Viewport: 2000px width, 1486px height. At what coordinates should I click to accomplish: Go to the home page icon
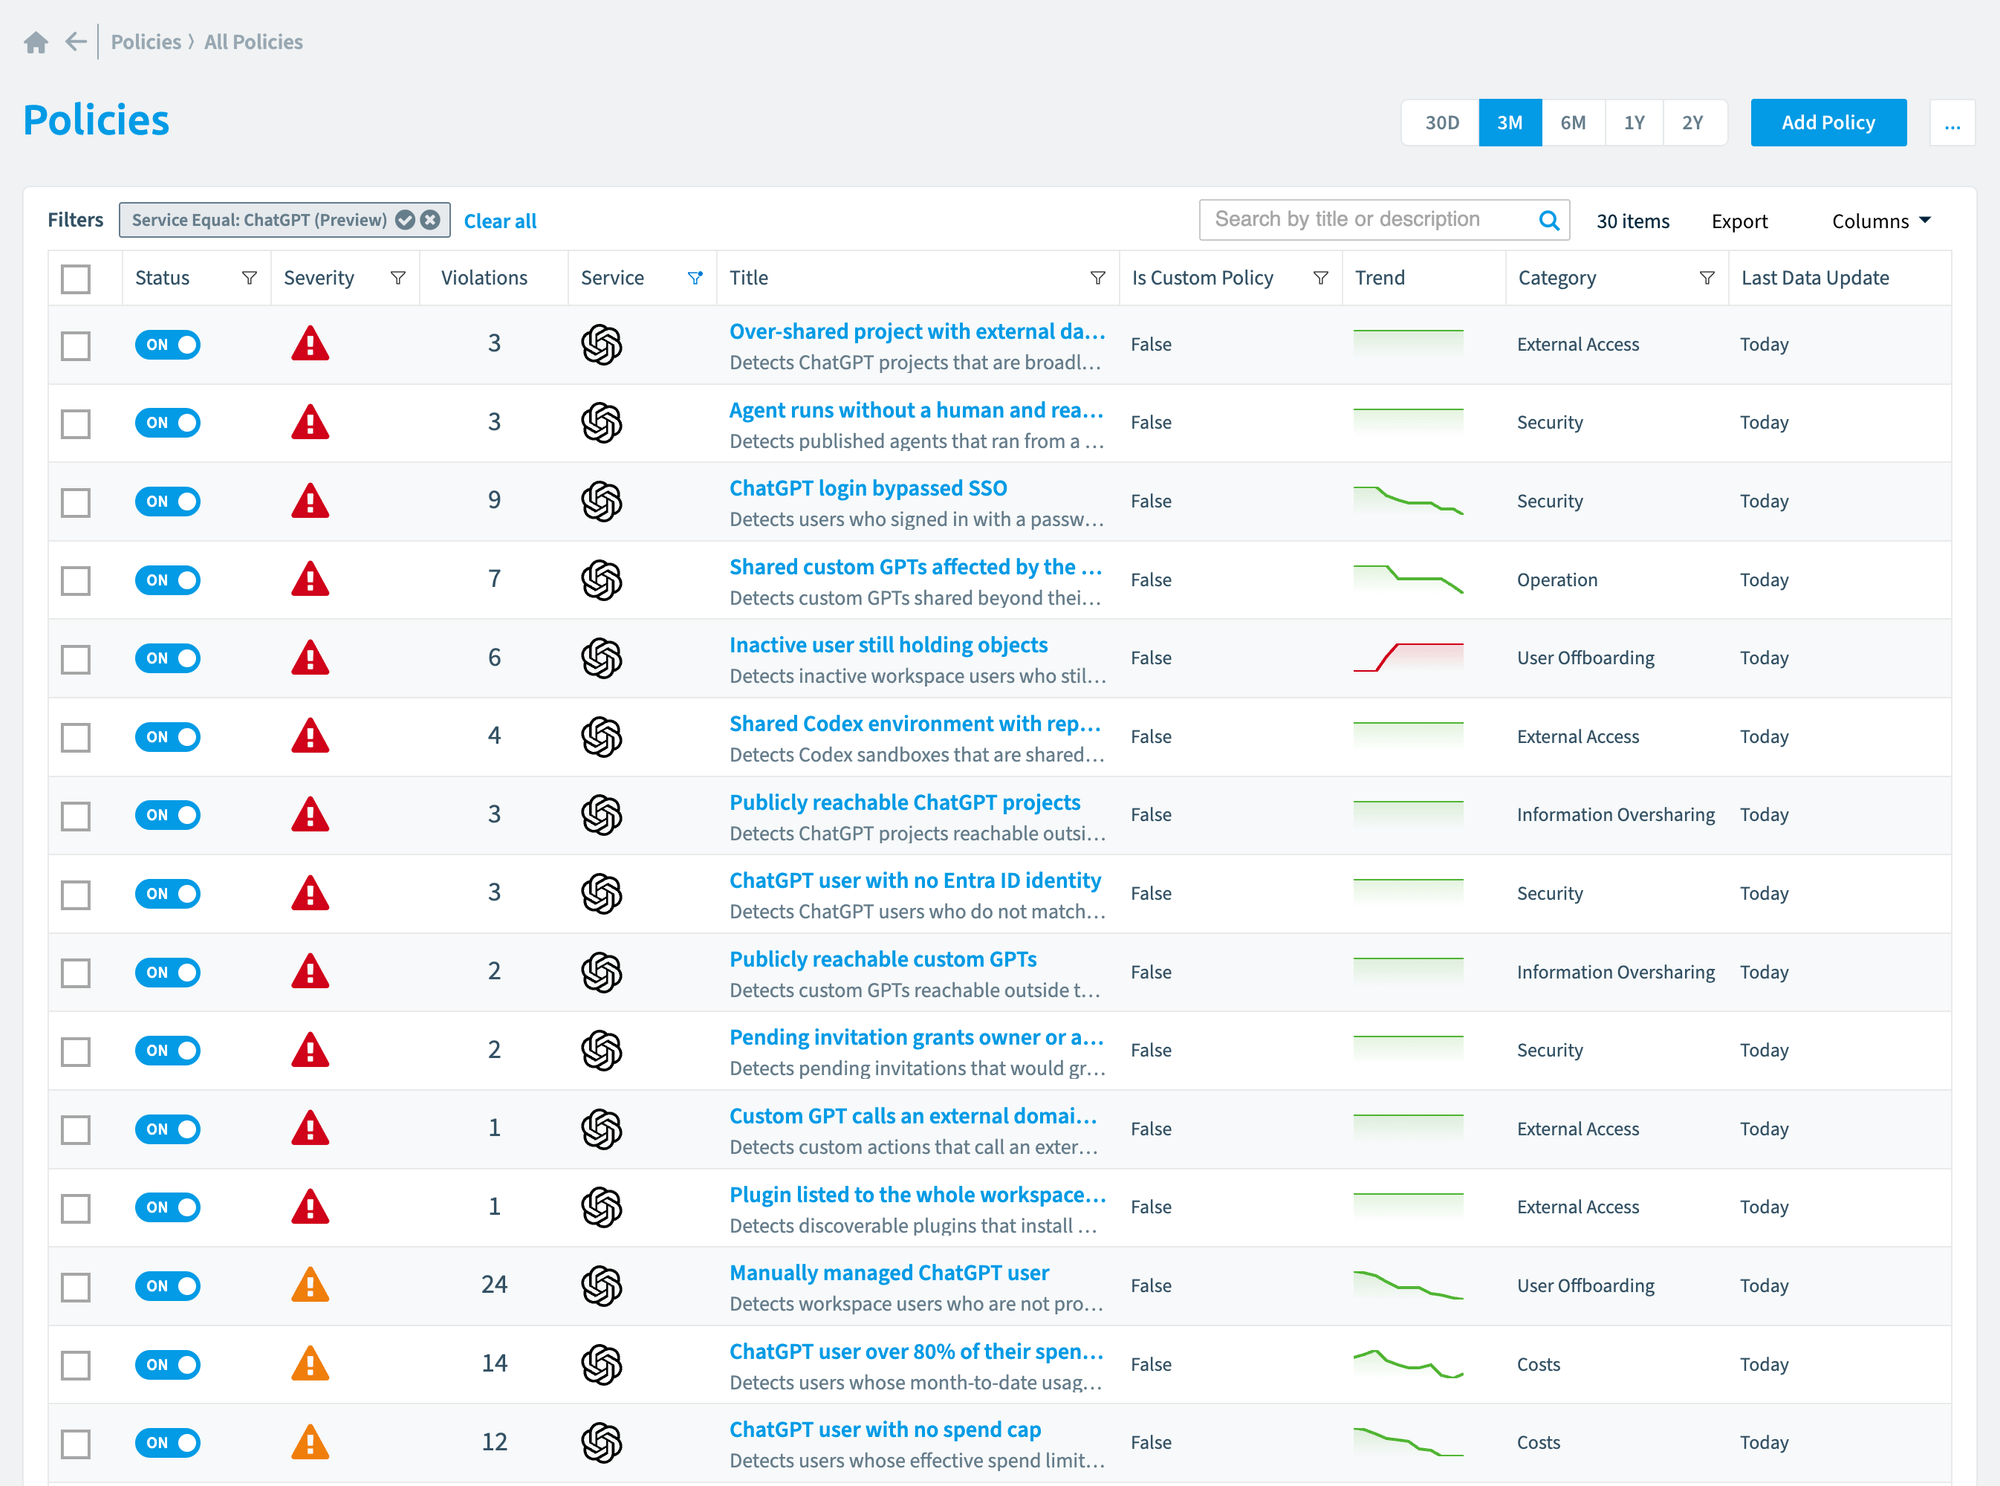pos(36,42)
